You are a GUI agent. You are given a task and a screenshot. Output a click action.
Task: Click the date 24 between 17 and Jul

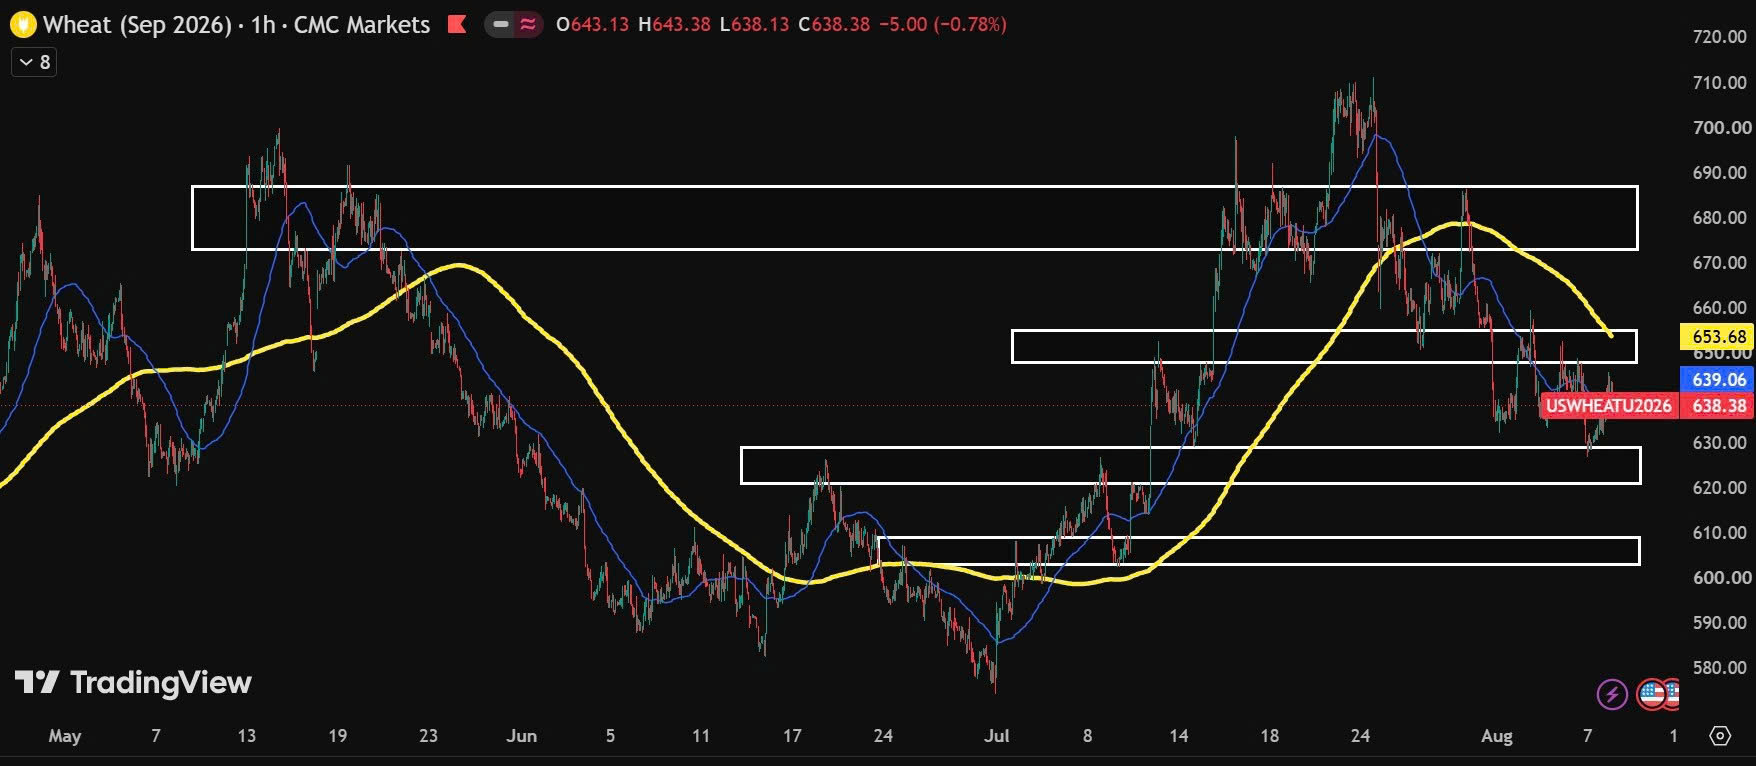(883, 736)
